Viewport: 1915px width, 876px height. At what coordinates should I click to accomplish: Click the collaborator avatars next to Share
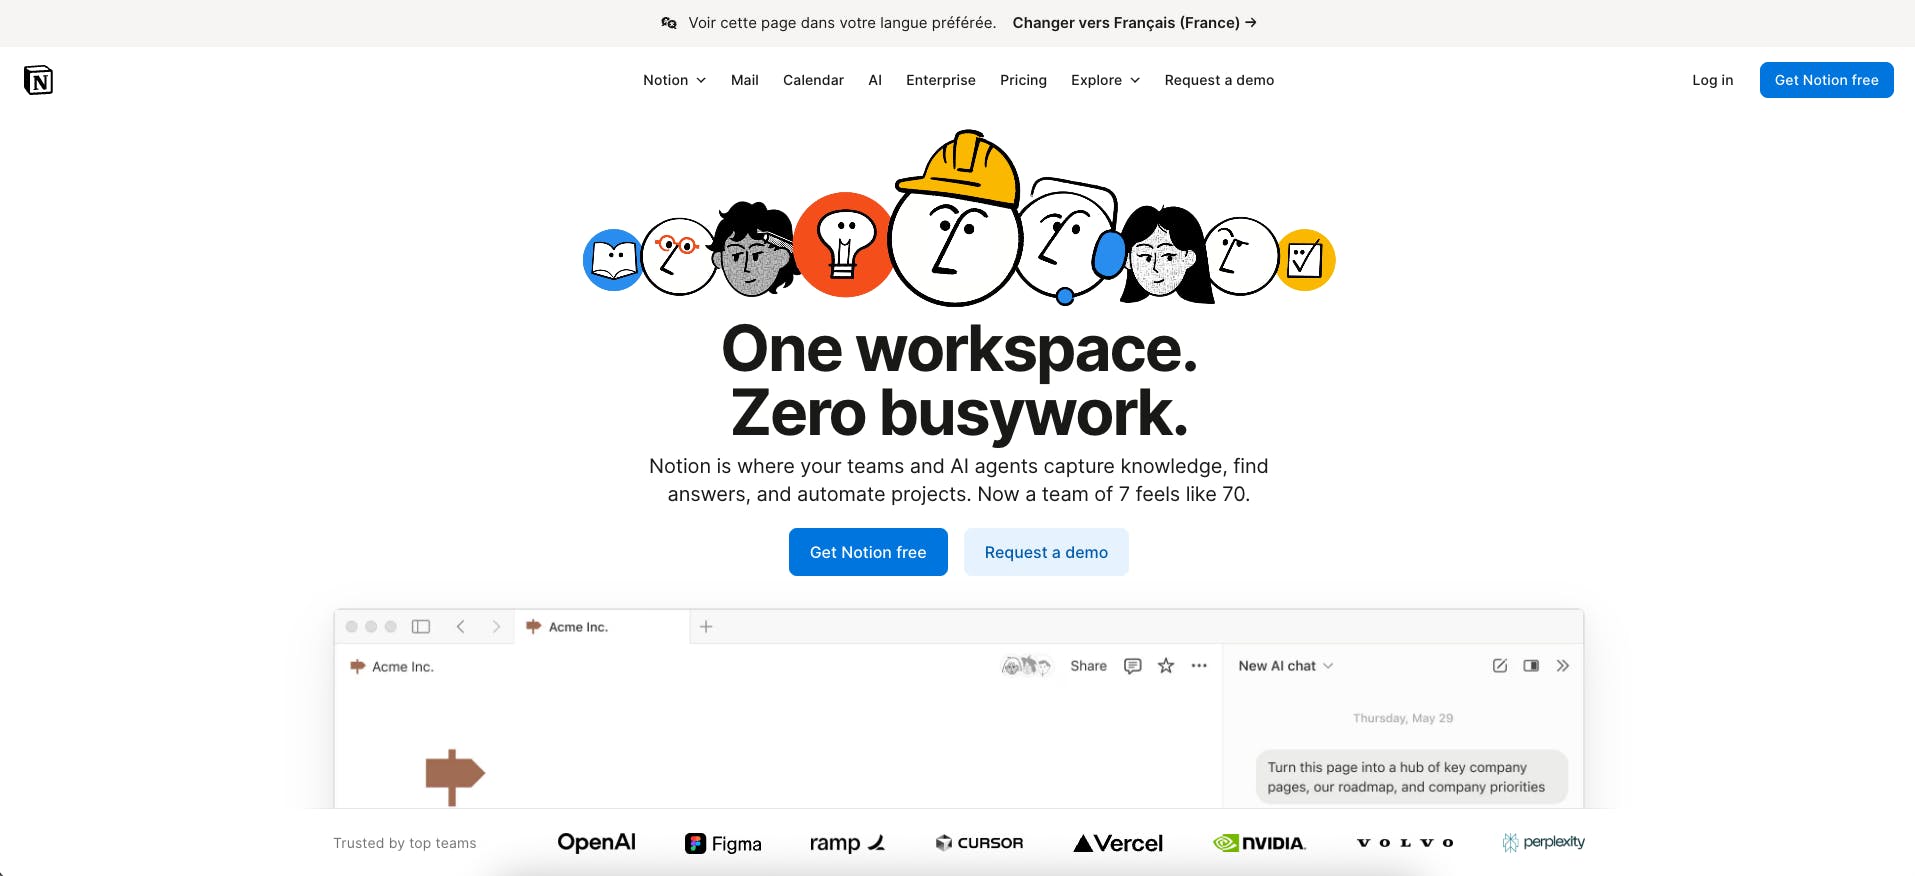point(1027,666)
